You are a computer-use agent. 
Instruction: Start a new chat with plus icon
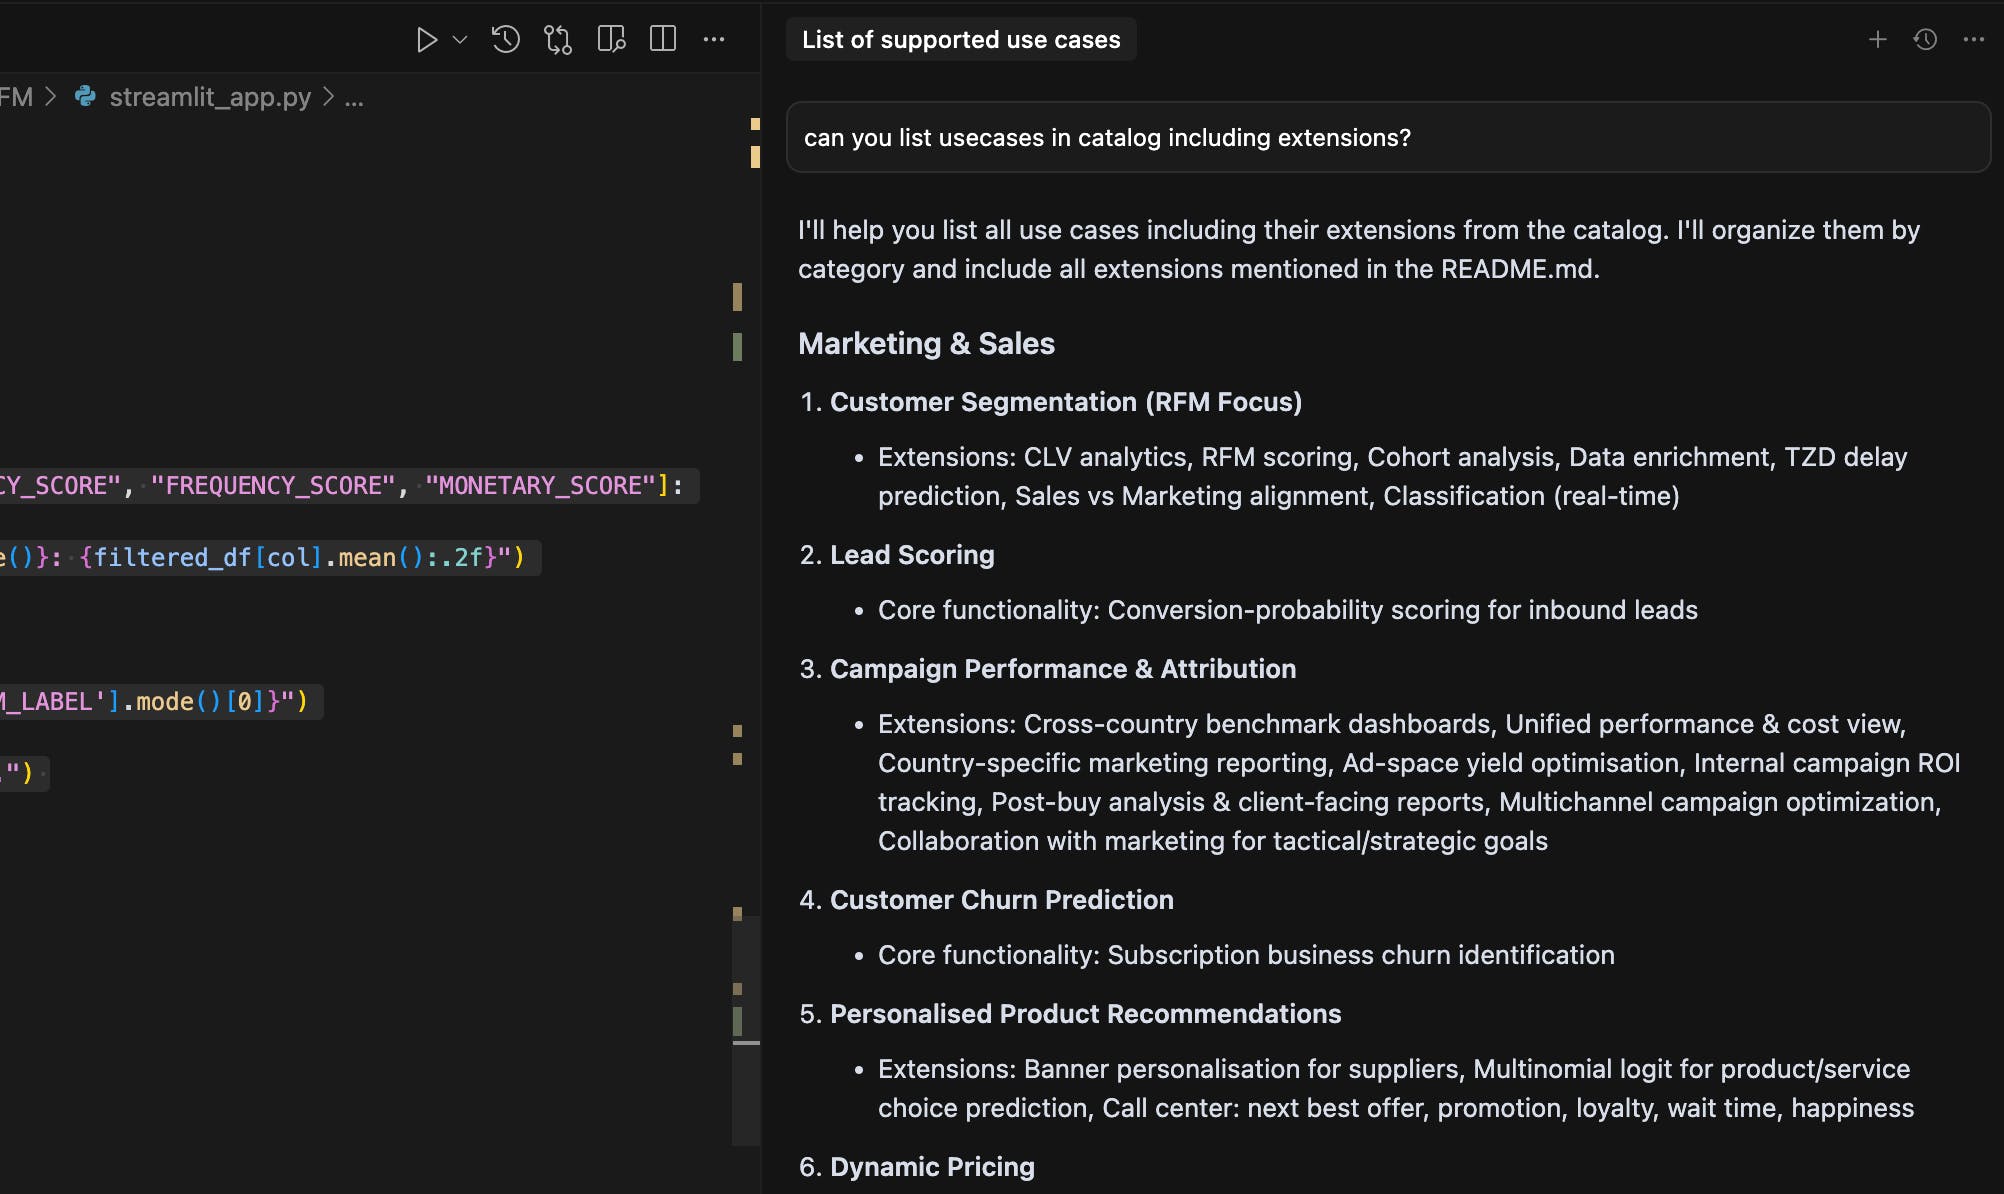tap(1877, 40)
